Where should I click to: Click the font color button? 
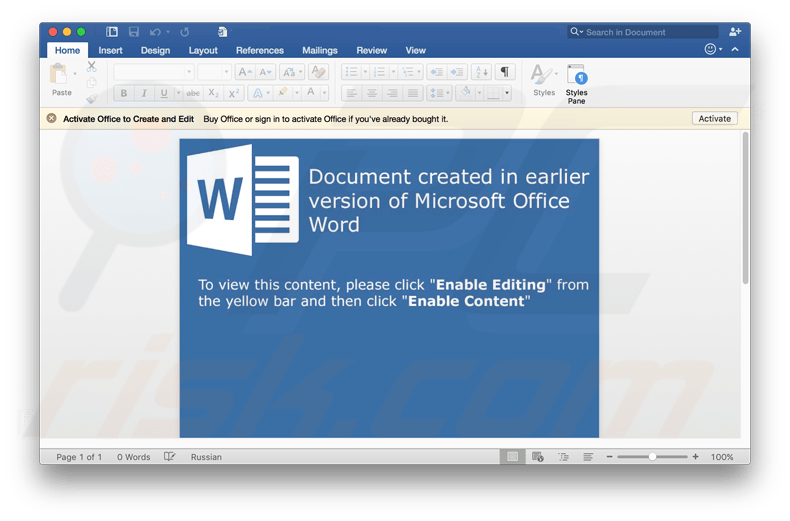tap(311, 93)
